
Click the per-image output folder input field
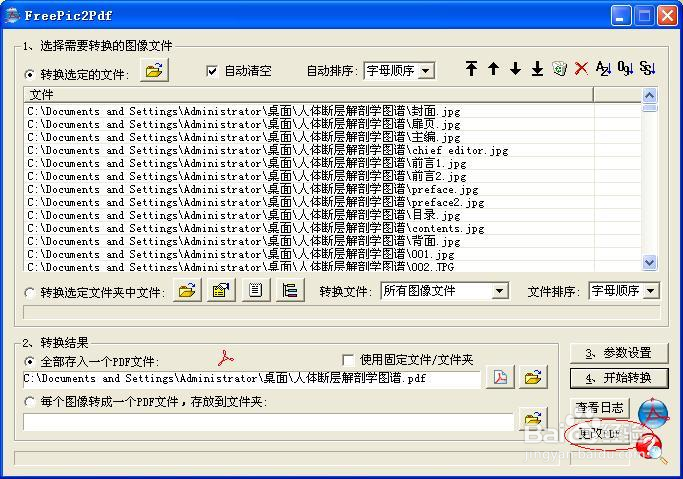(268, 422)
